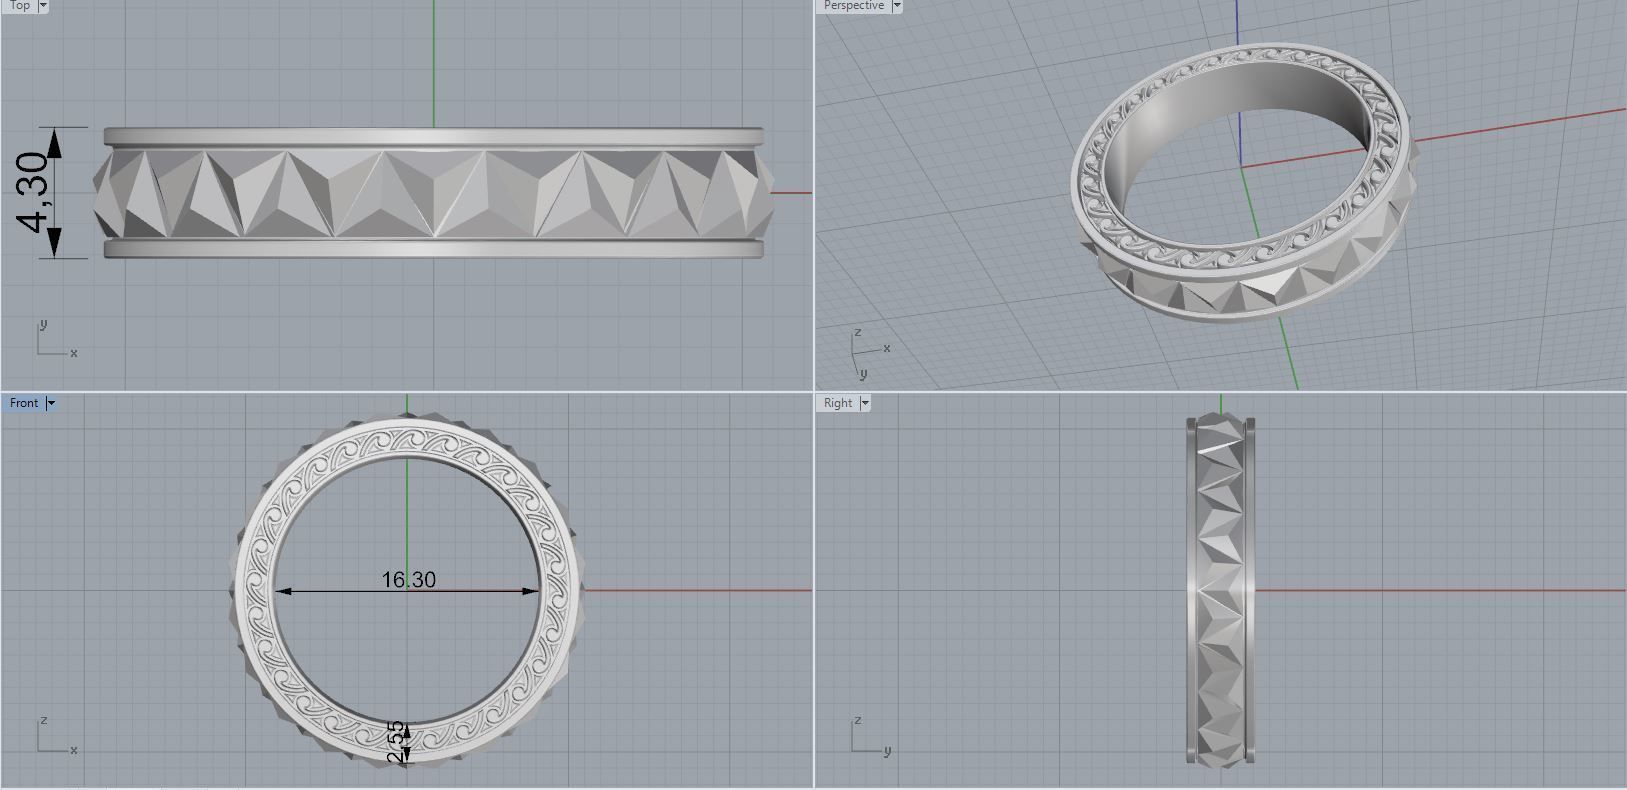The image size is (1627, 790).
Task: Select the 2.55 thickness dimension text
Action: (397, 742)
